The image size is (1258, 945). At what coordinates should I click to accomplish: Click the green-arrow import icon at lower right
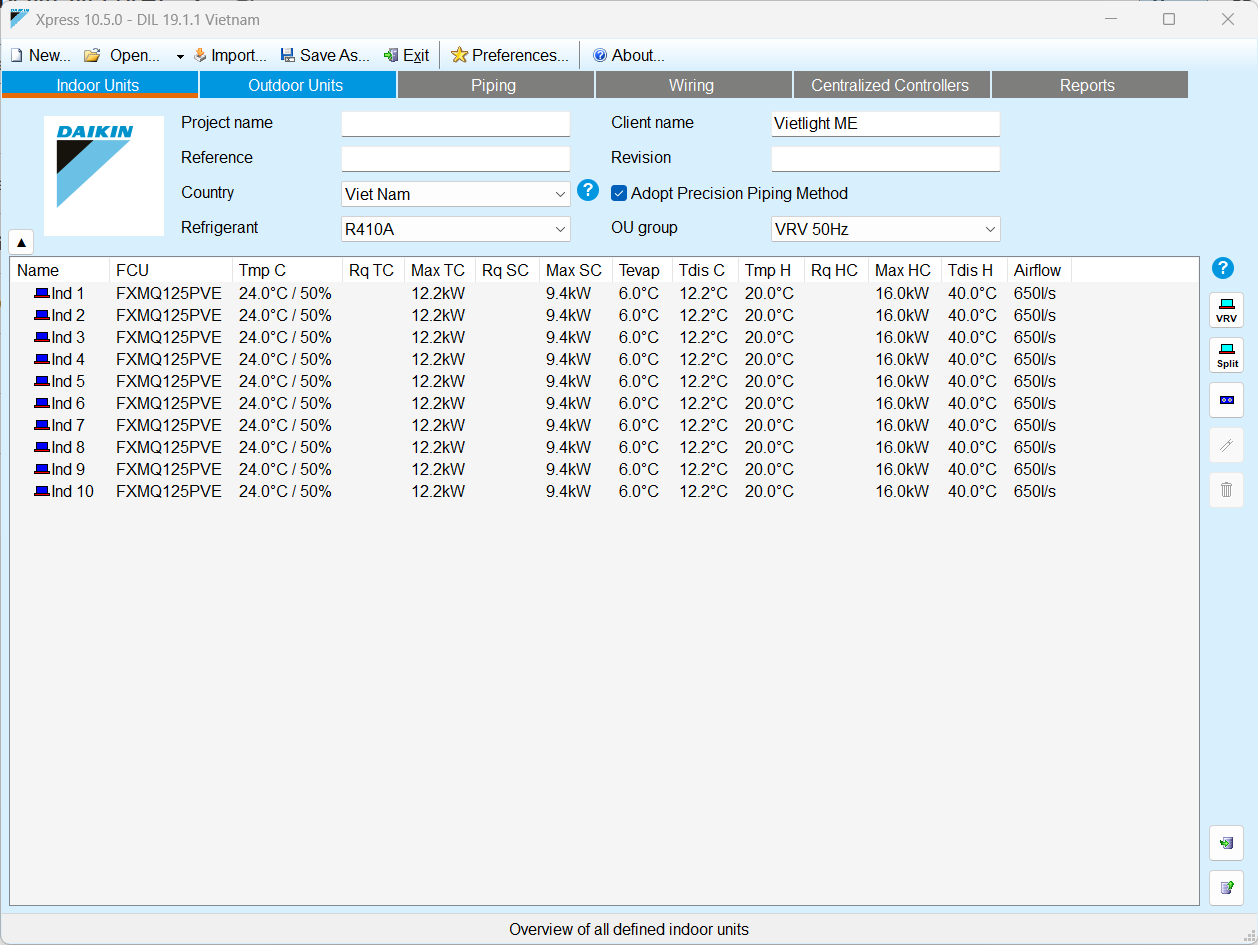[1227, 843]
